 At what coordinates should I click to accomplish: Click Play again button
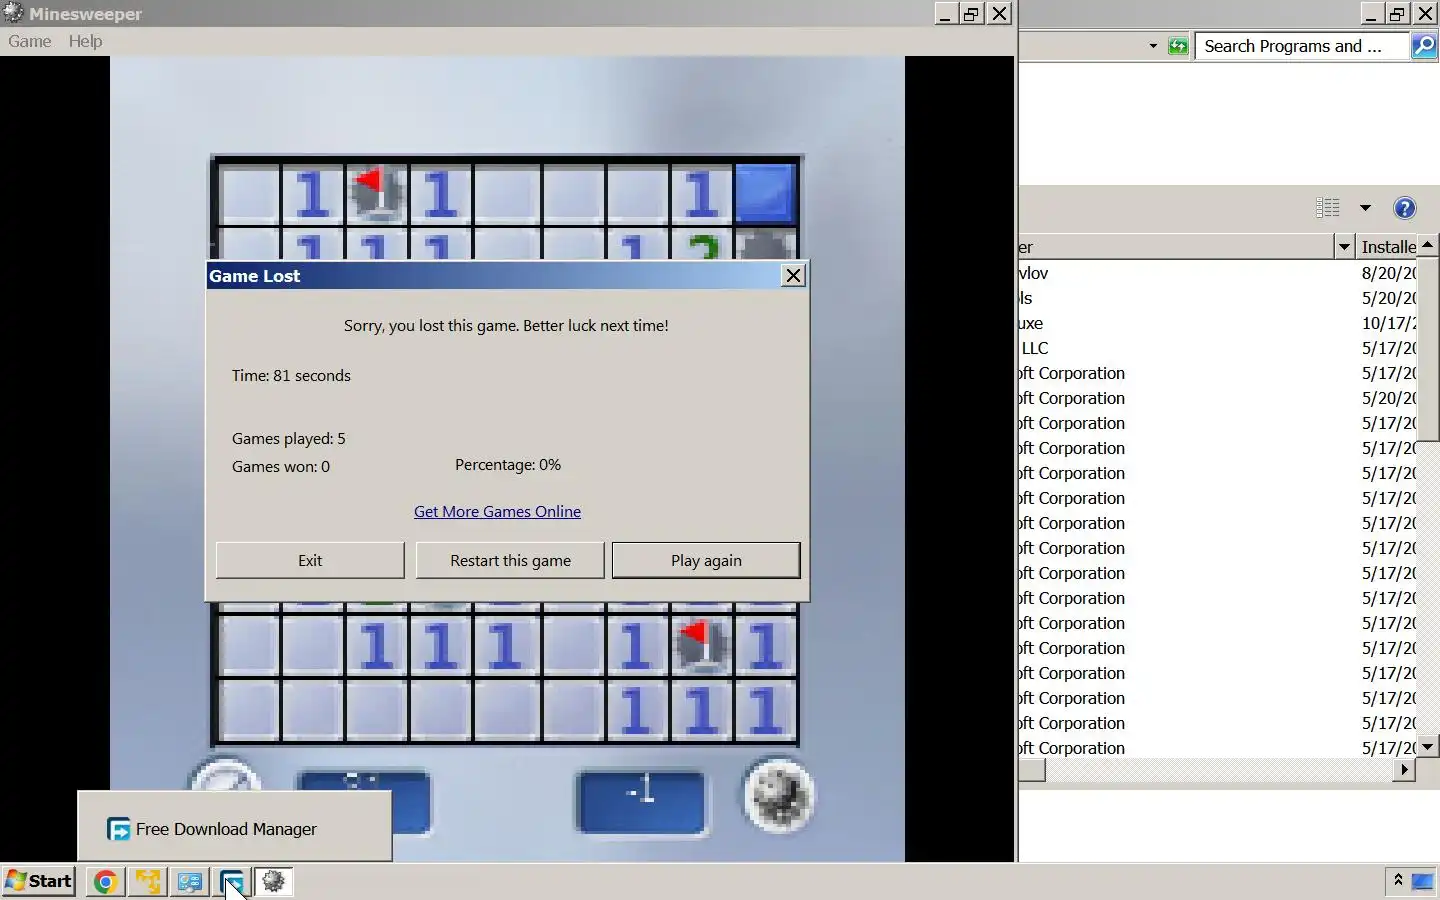pyautogui.click(x=706, y=560)
